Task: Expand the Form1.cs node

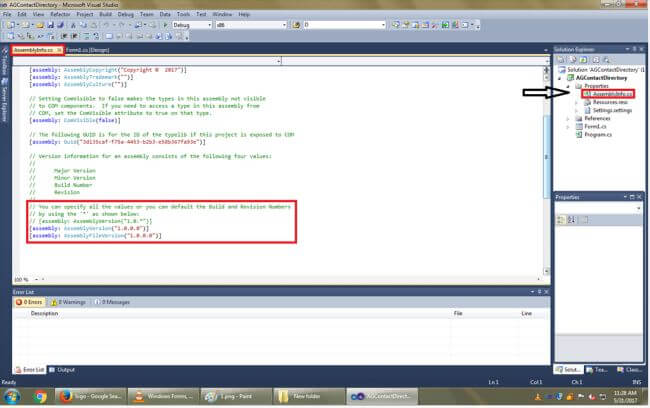Action: [568, 126]
